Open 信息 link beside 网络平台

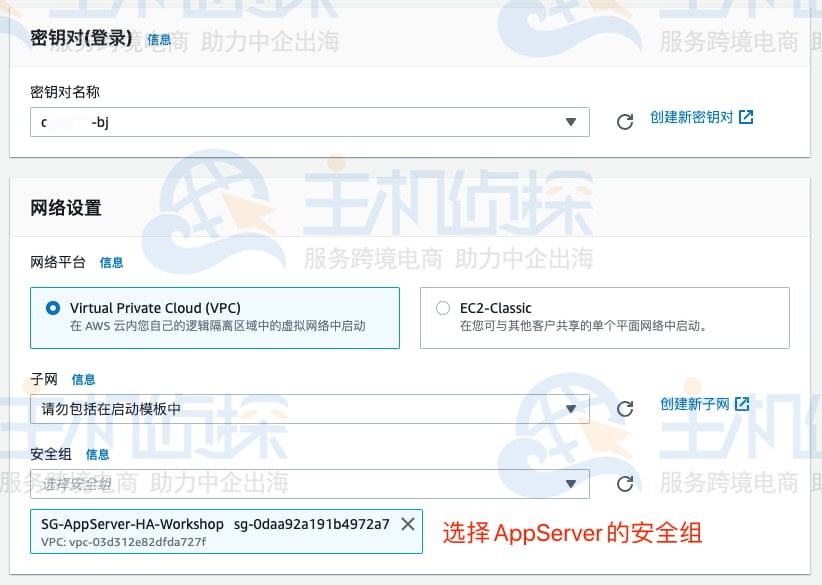point(112,262)
